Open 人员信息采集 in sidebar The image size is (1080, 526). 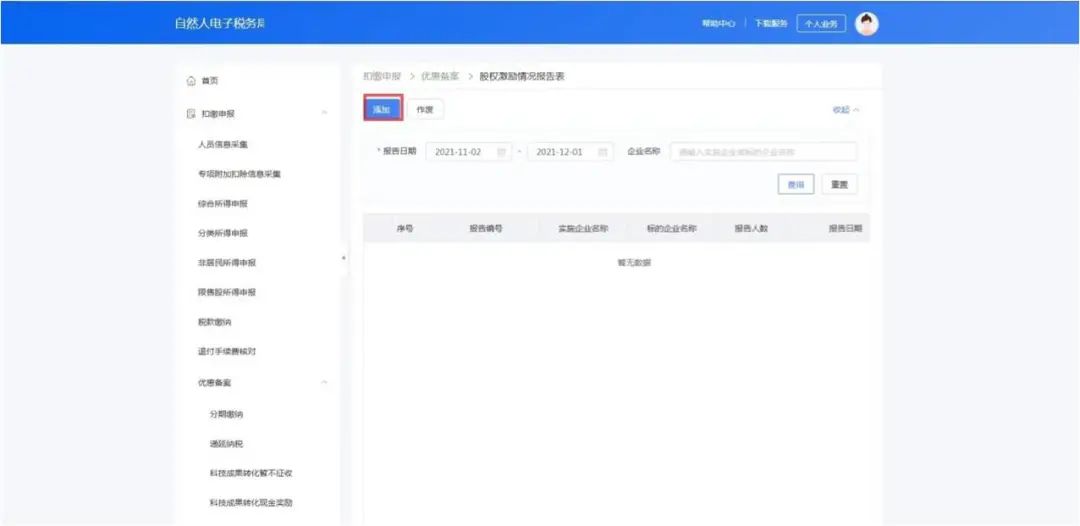222,145
